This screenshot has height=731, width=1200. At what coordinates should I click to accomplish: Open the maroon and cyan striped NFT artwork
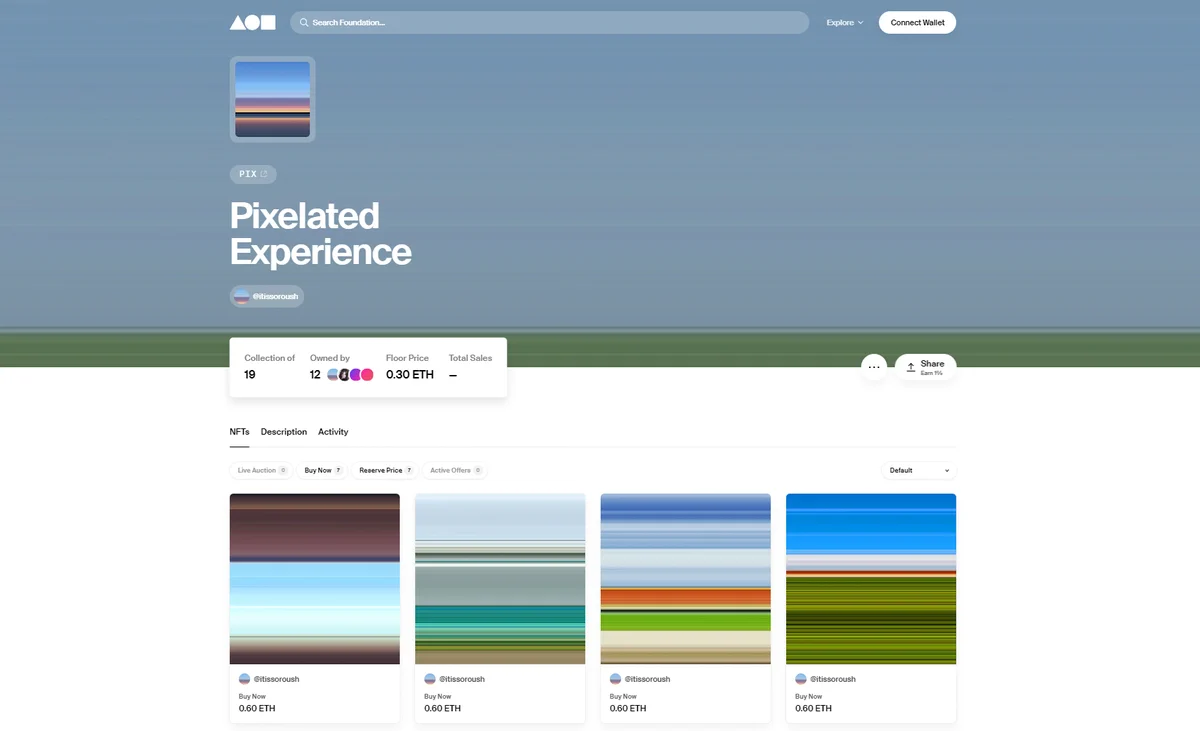(315, 579)
